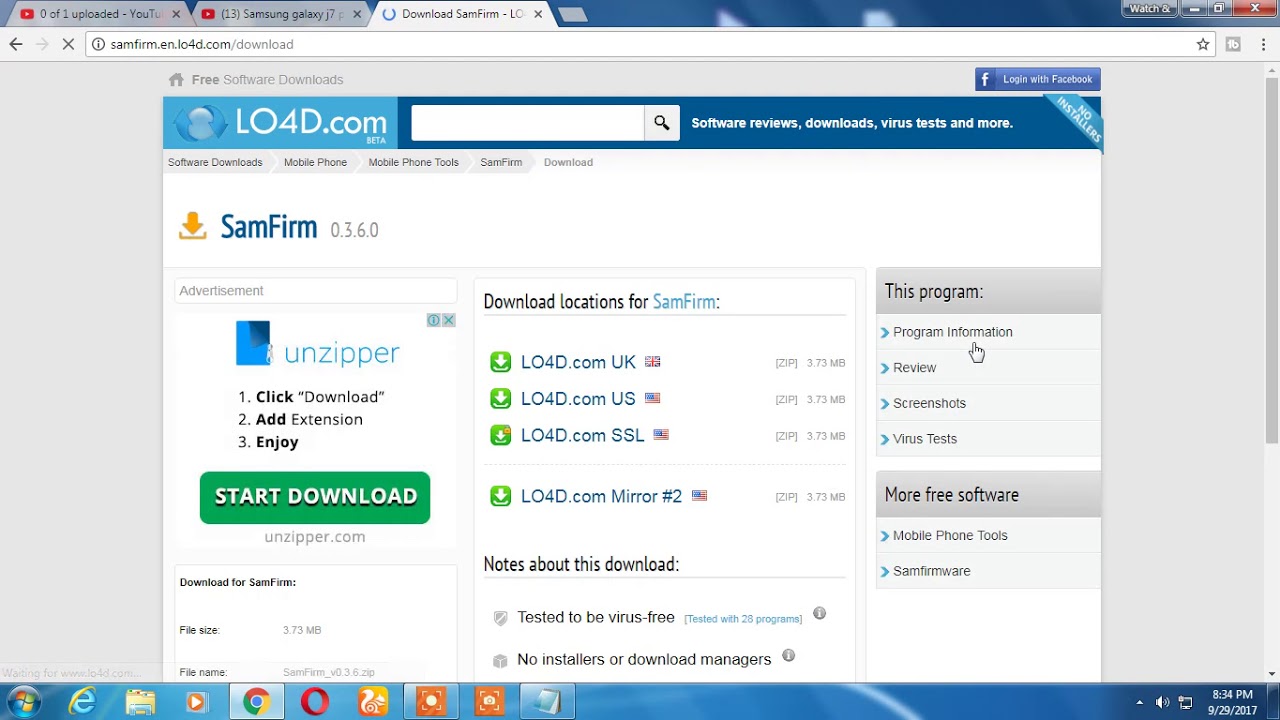The width and height of the screenshot is (1280, 720).
Task: Click Mobile Phone breadcrumb
Action: point(315,162)
